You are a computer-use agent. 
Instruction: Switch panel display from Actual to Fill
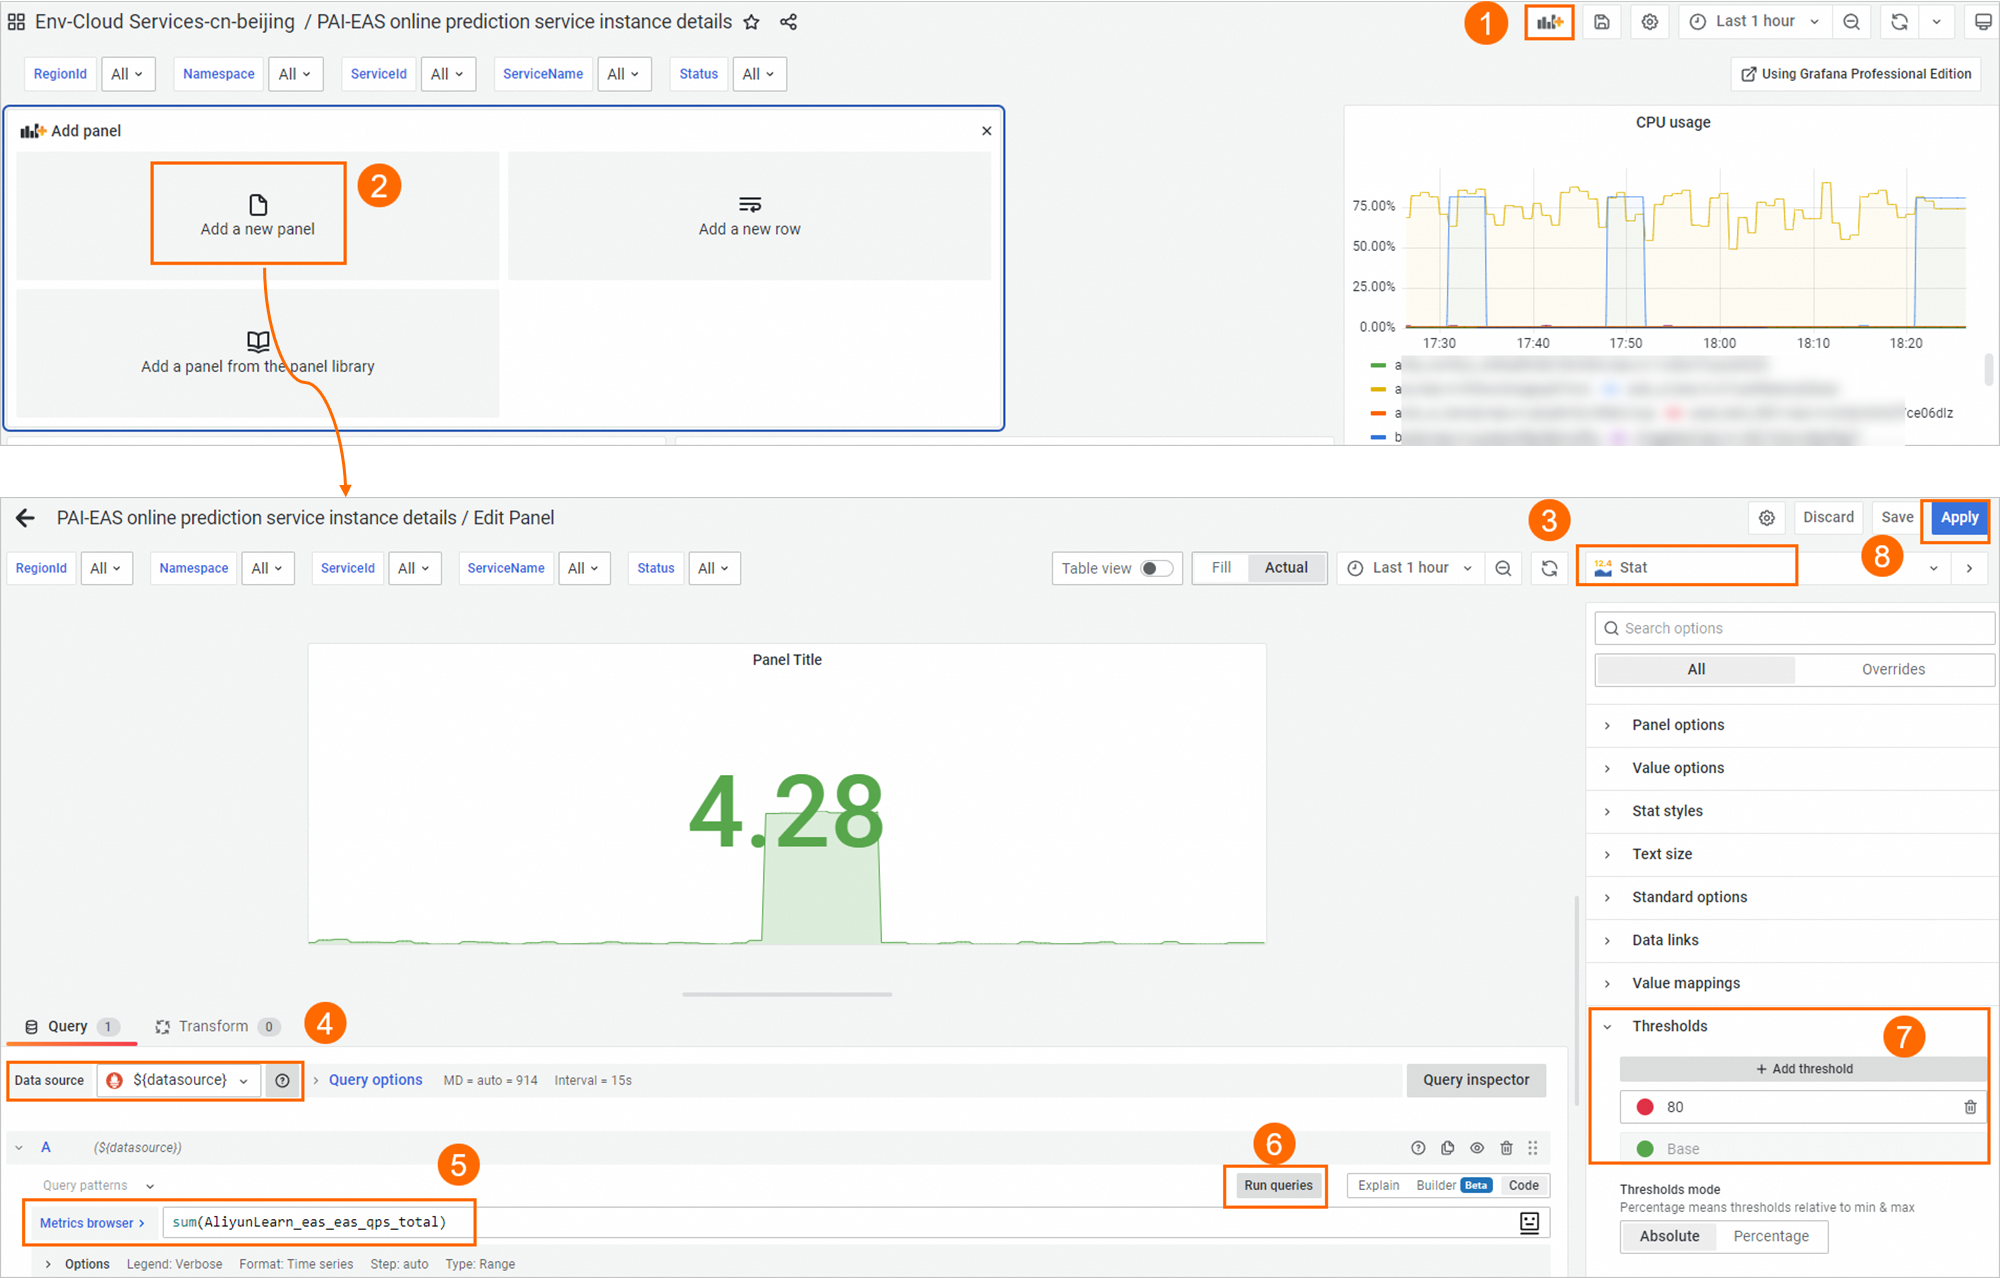[x=1220, y=567]
